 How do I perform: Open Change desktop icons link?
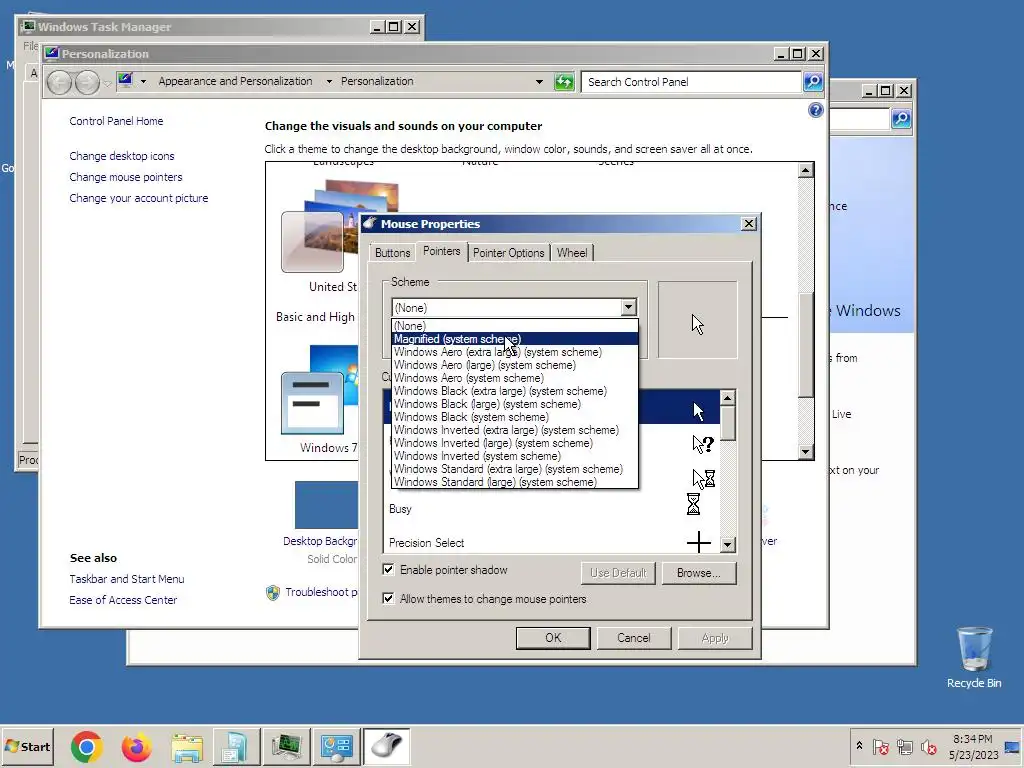121,156
